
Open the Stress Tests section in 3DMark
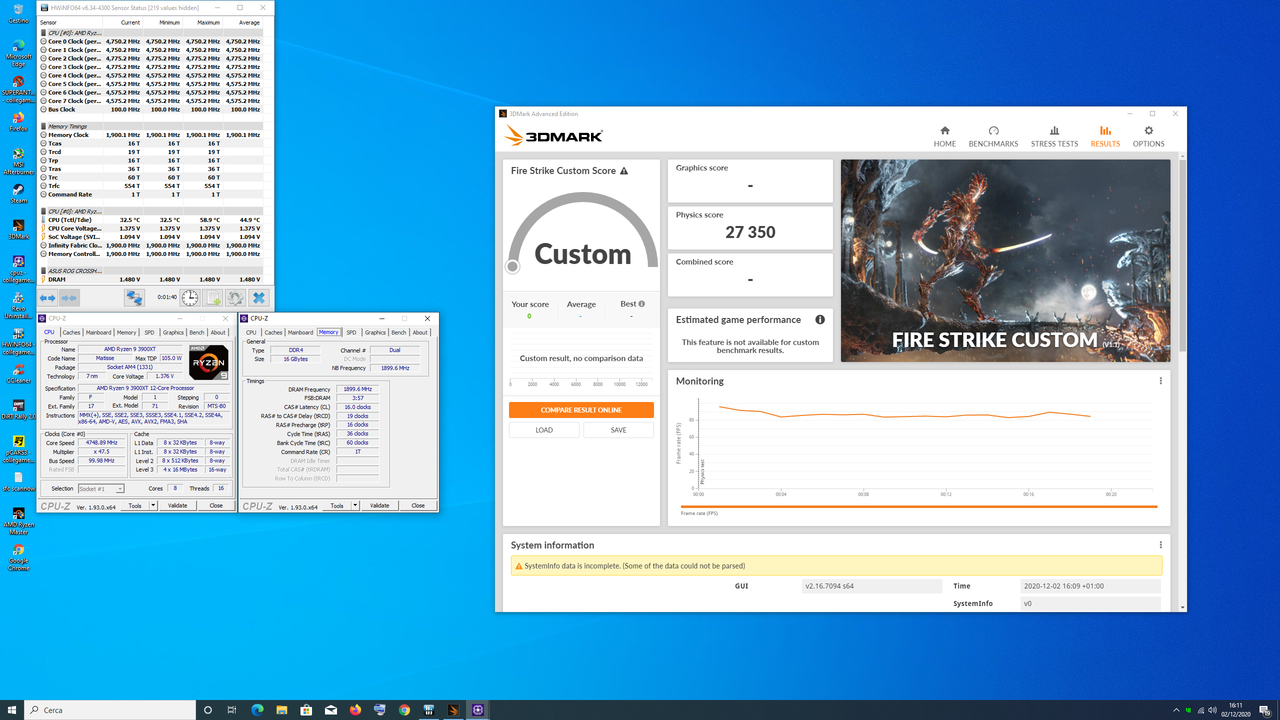point(1054,136)
